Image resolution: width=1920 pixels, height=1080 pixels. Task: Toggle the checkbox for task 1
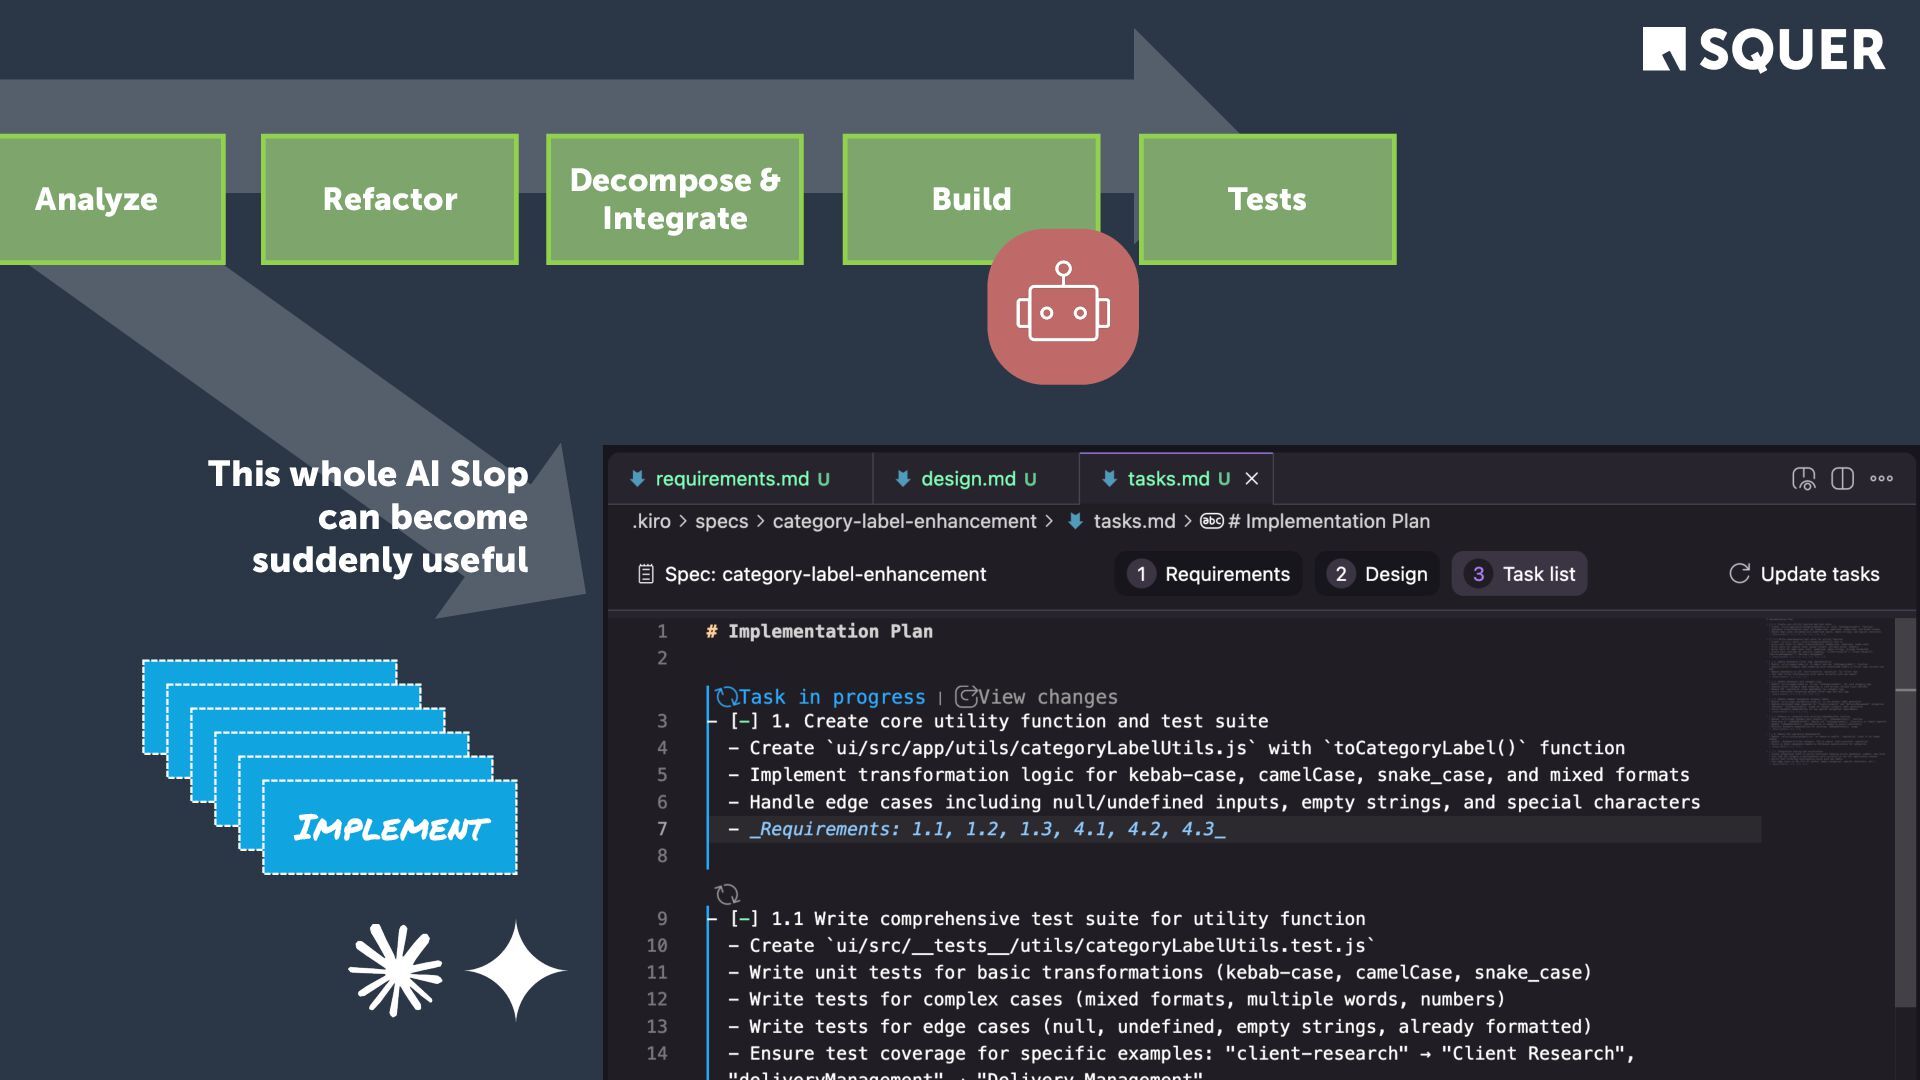pos(744,721)
